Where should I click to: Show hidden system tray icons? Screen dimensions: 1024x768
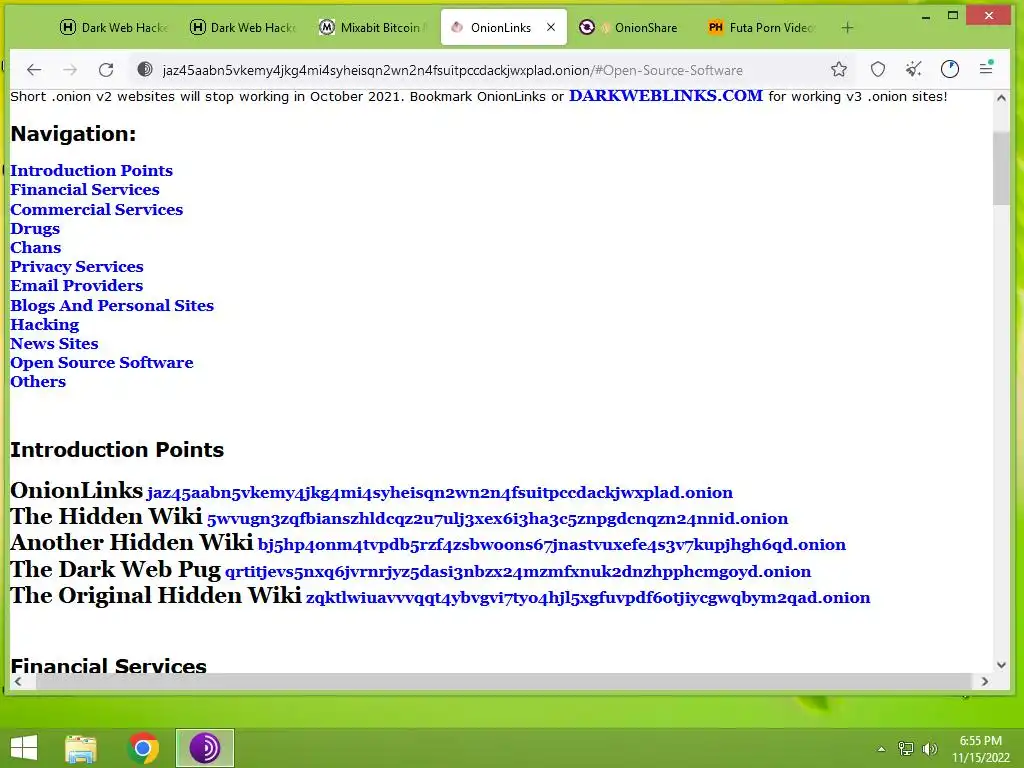pyautogui.click(x=881, y=749)
